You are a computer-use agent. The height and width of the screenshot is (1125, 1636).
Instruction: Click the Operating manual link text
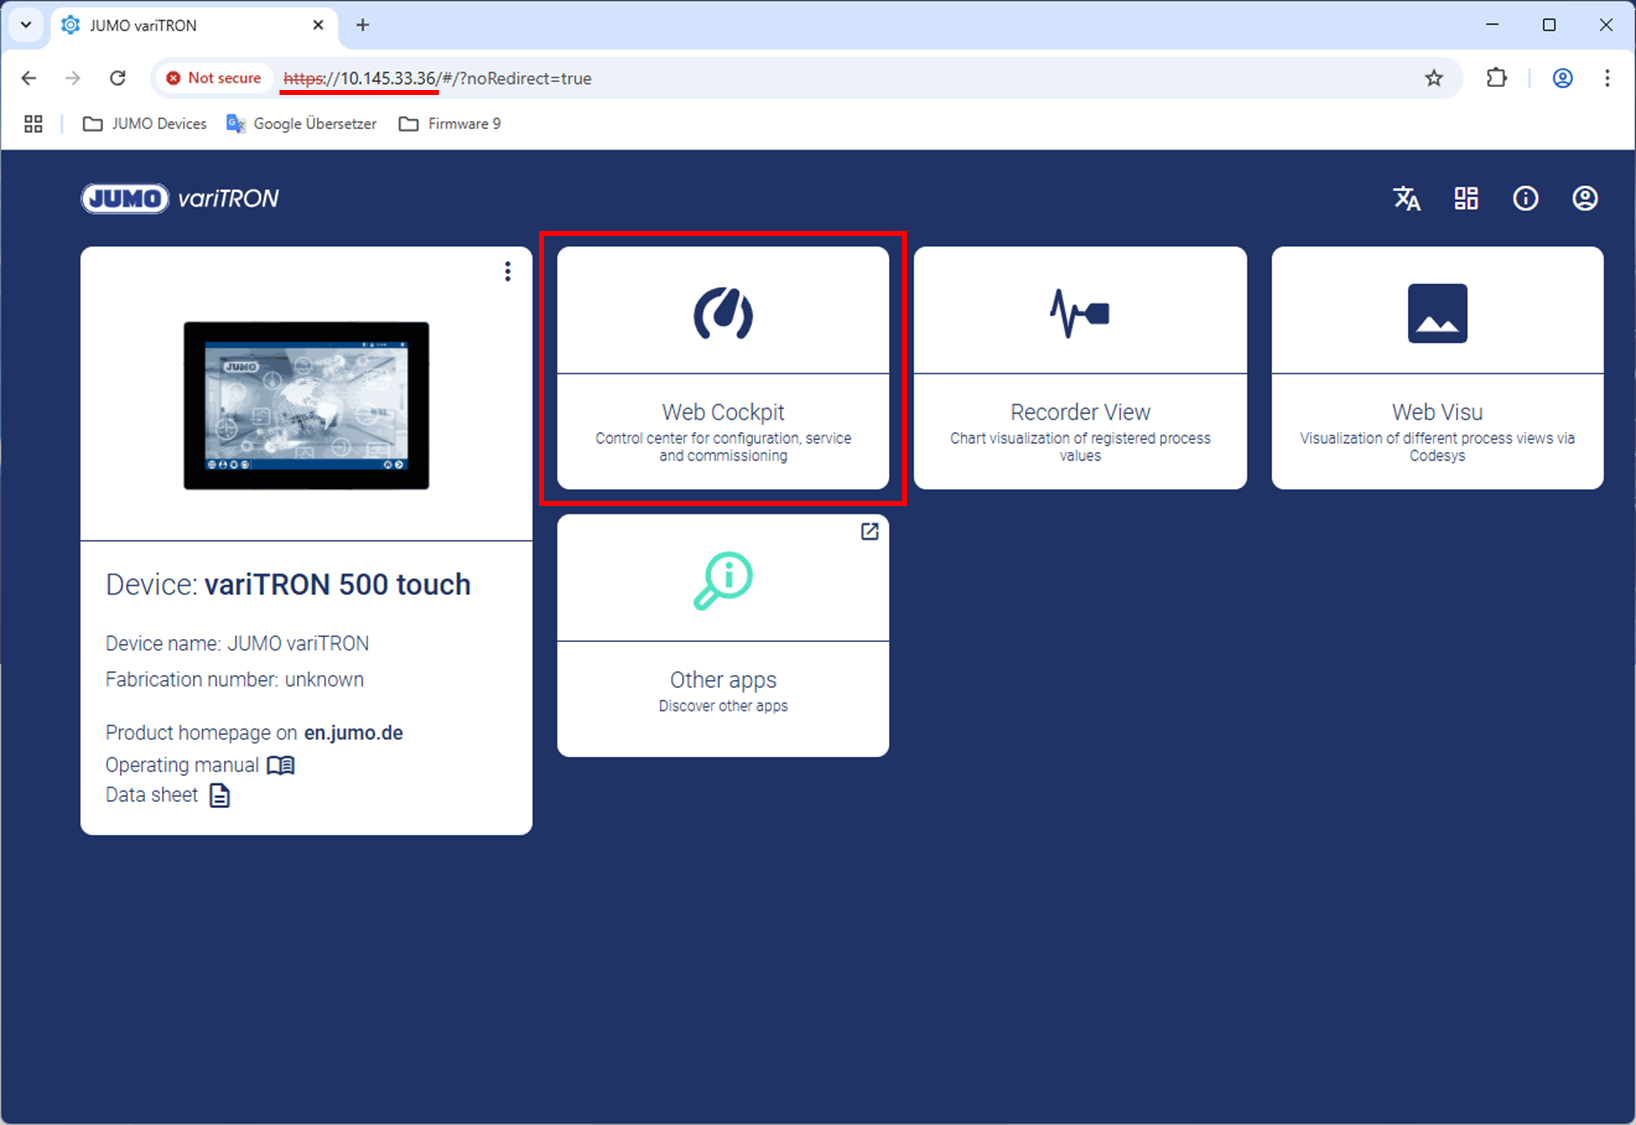[182, 765]
